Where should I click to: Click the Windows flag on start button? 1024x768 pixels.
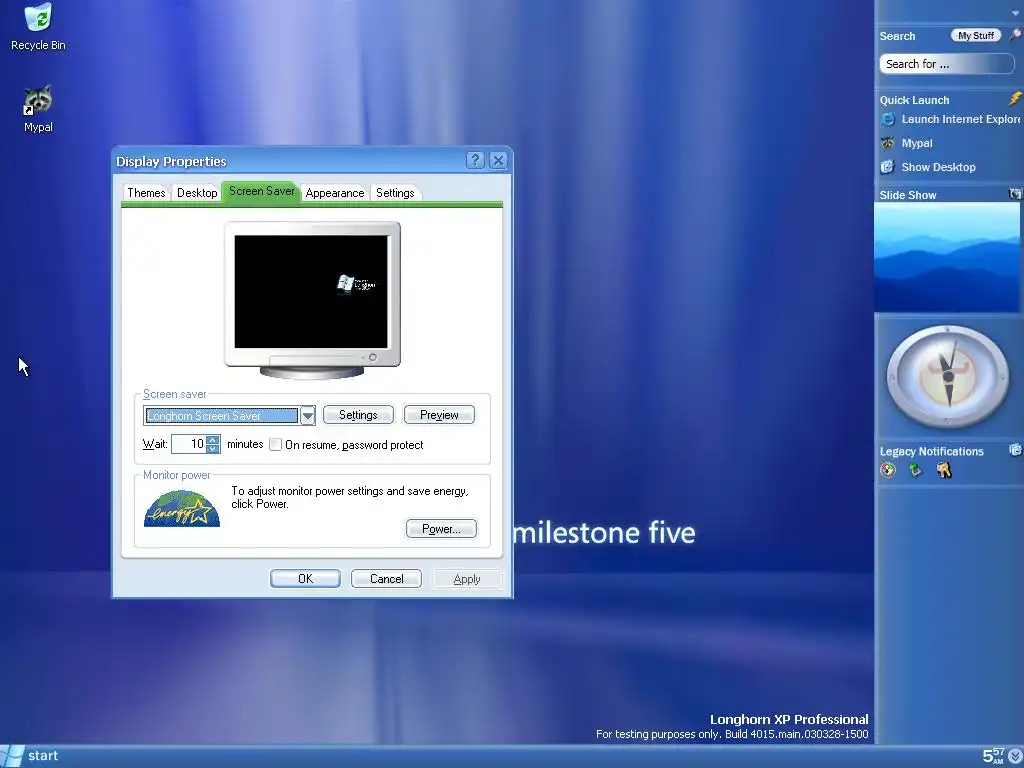pyautogui.click(x=12, y=756)
